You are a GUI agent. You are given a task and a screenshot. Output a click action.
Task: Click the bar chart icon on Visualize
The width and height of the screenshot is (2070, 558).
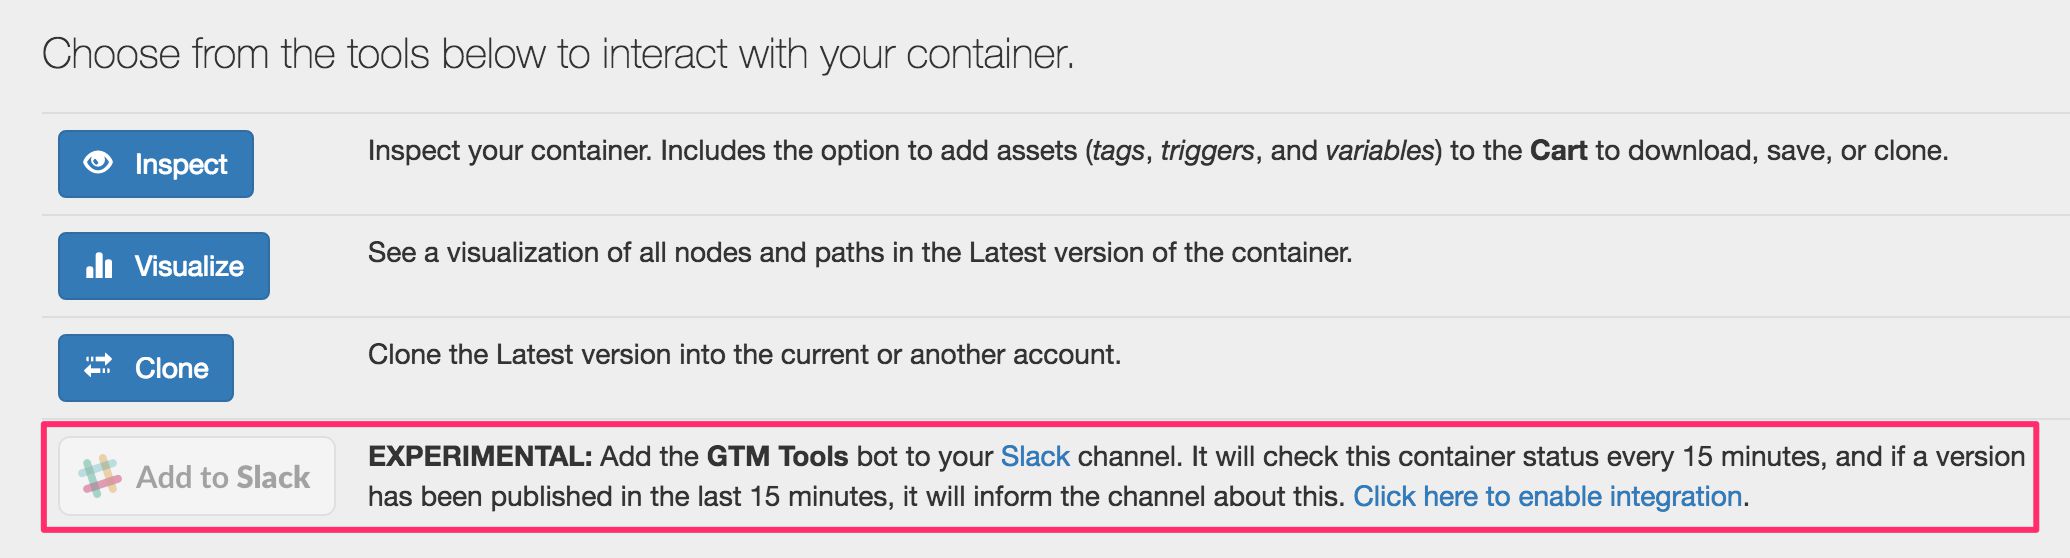[99, 265]
